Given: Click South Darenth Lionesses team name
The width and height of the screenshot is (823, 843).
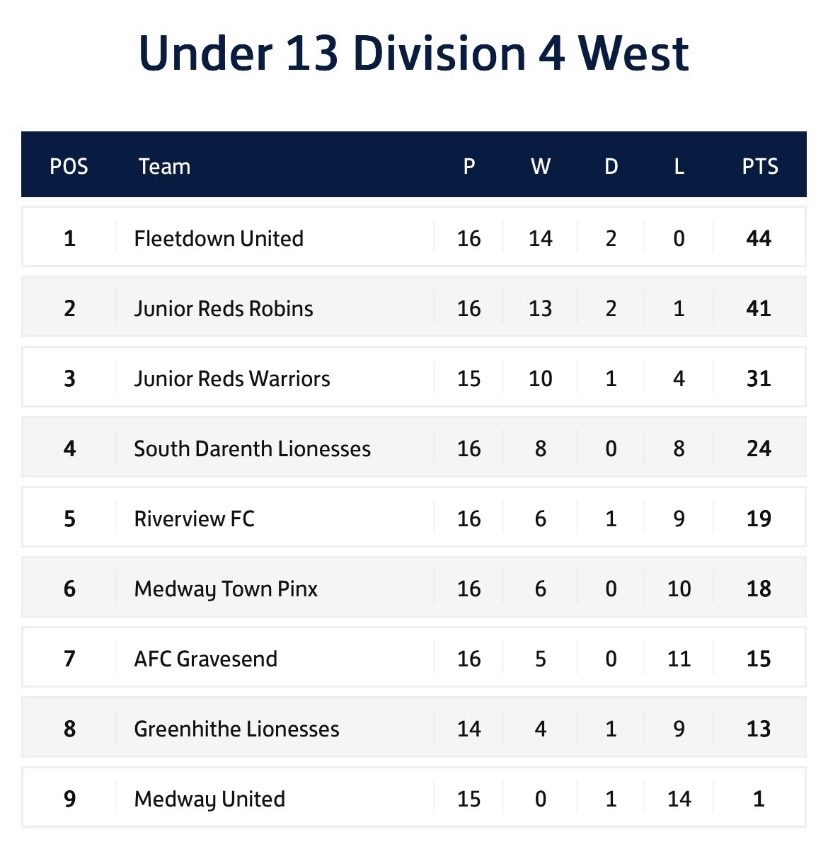Looking at the screenshot, I should point(252,448).
